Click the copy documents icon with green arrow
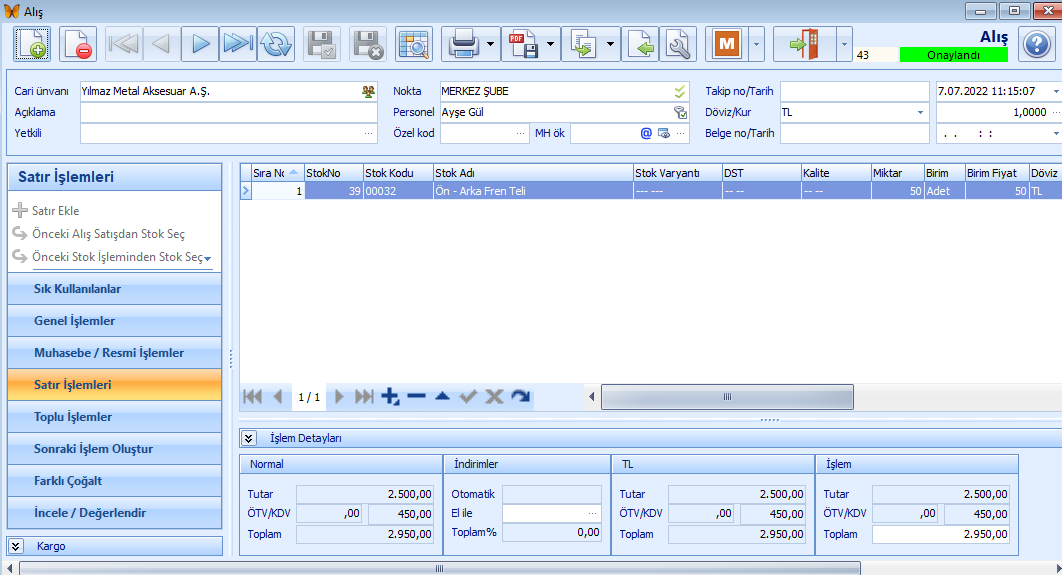Viewport: 1062px width, 575px height. [x=582, y=45]
